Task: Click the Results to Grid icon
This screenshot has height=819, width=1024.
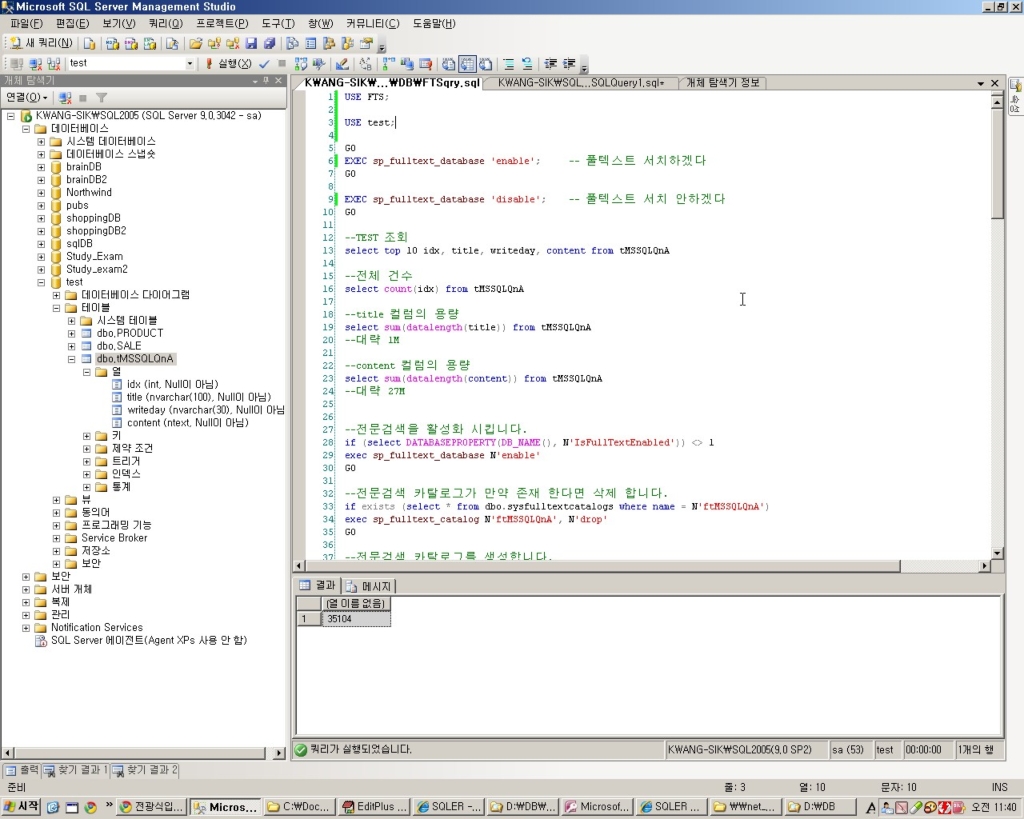Action: tap(467, 63)
